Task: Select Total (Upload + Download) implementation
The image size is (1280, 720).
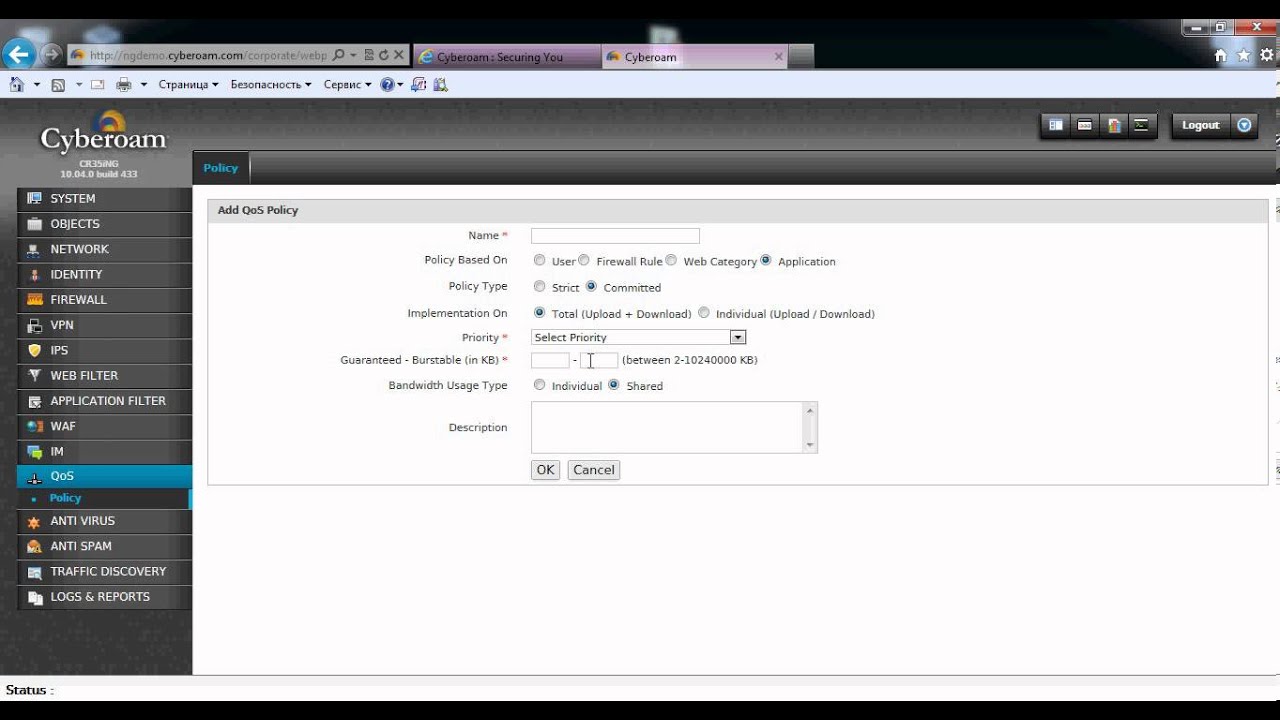Action: (540, 313)
